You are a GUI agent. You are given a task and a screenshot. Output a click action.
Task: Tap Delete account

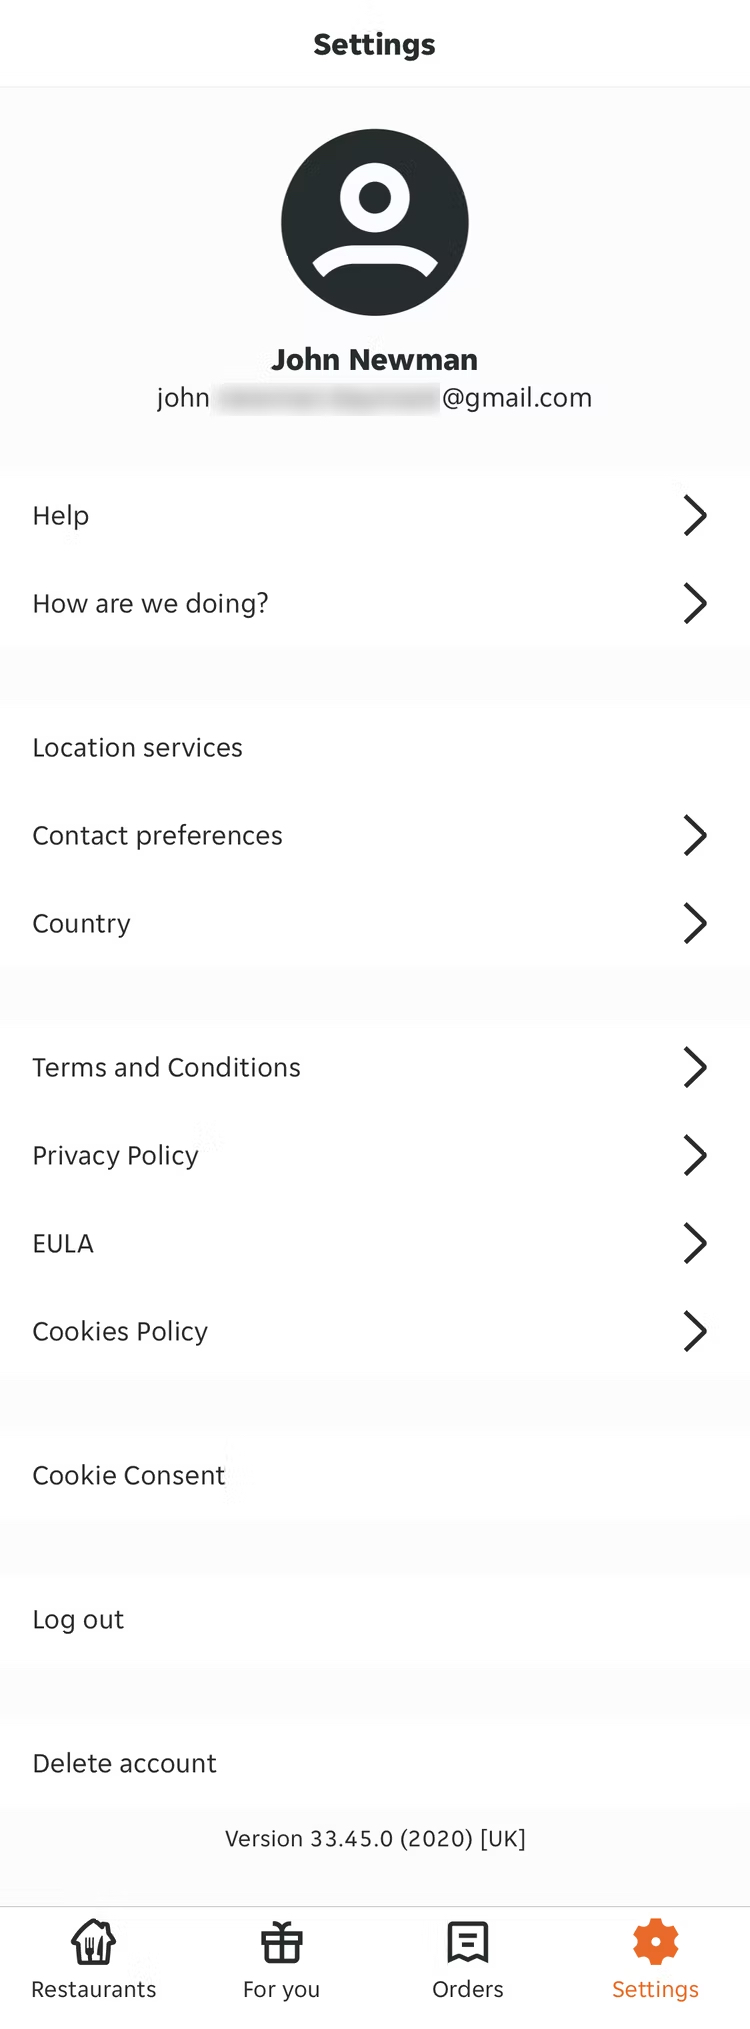pyautogui.click(x=125, y=1764)
